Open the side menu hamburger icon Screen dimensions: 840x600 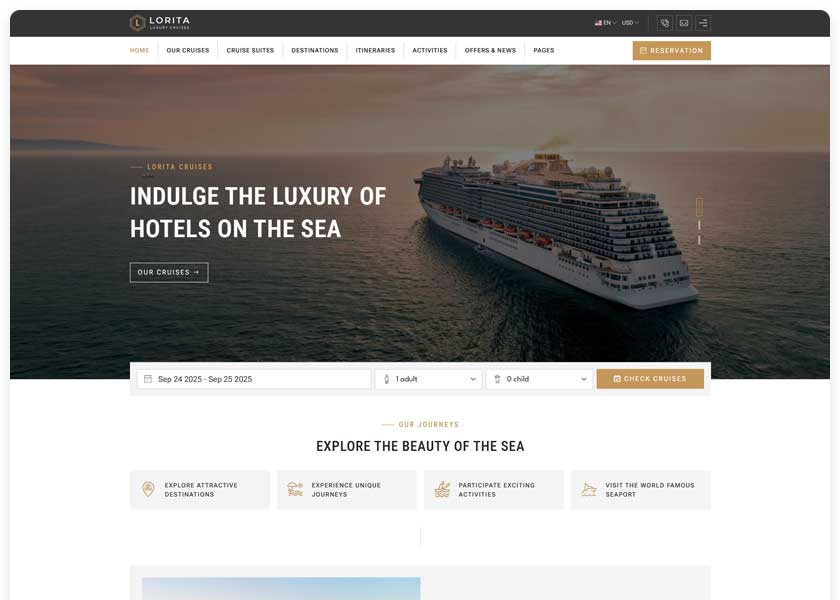click(703, 23)
